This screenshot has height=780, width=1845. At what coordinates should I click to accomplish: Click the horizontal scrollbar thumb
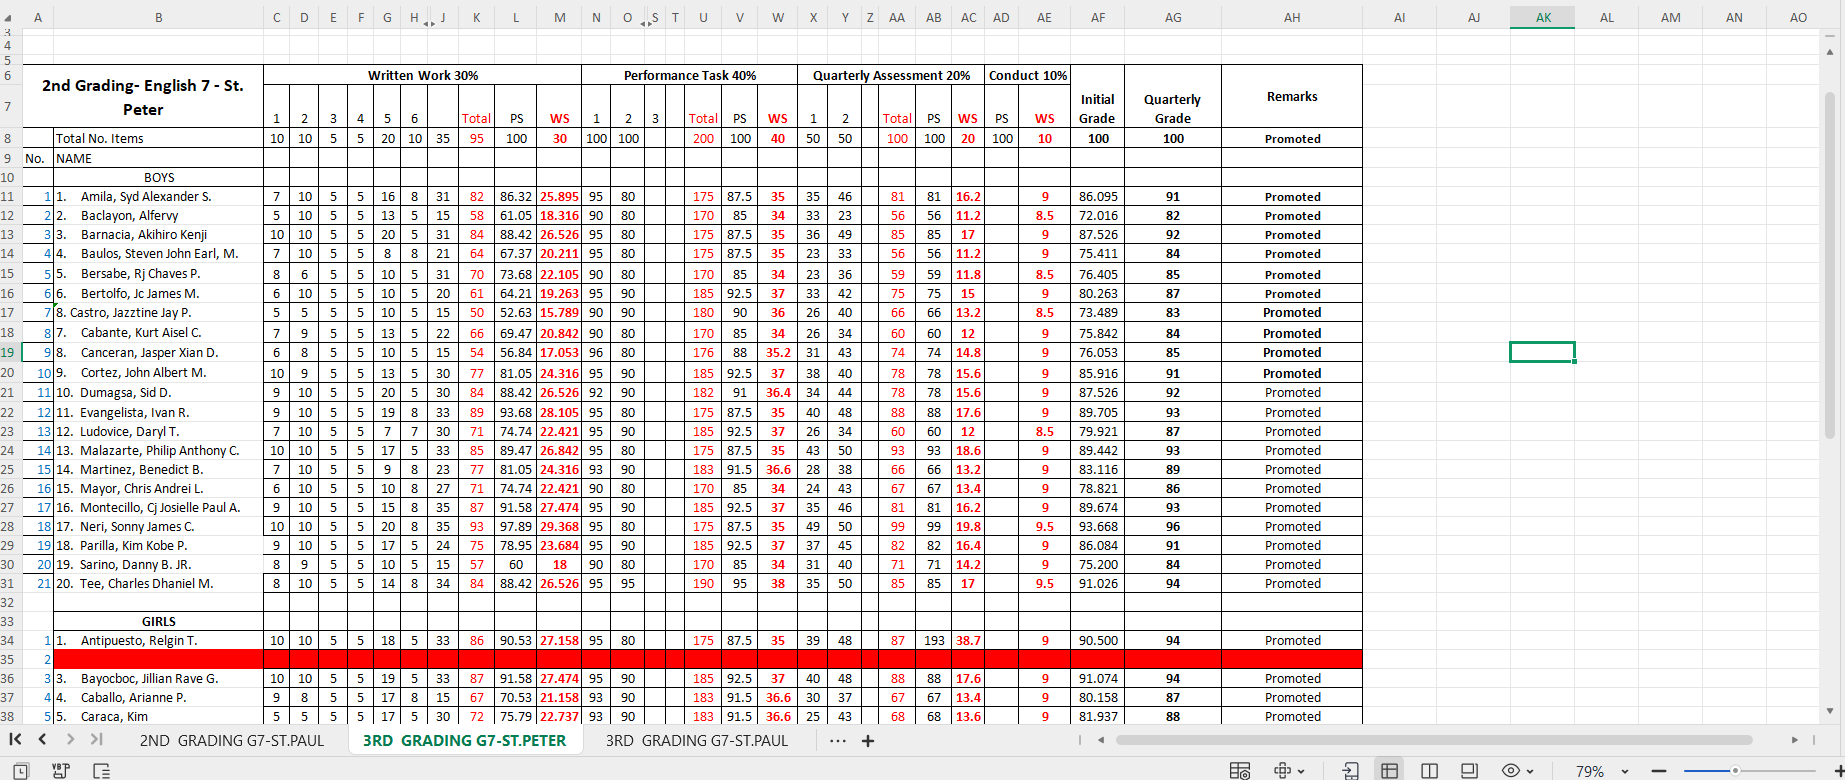pos(1434,740)
